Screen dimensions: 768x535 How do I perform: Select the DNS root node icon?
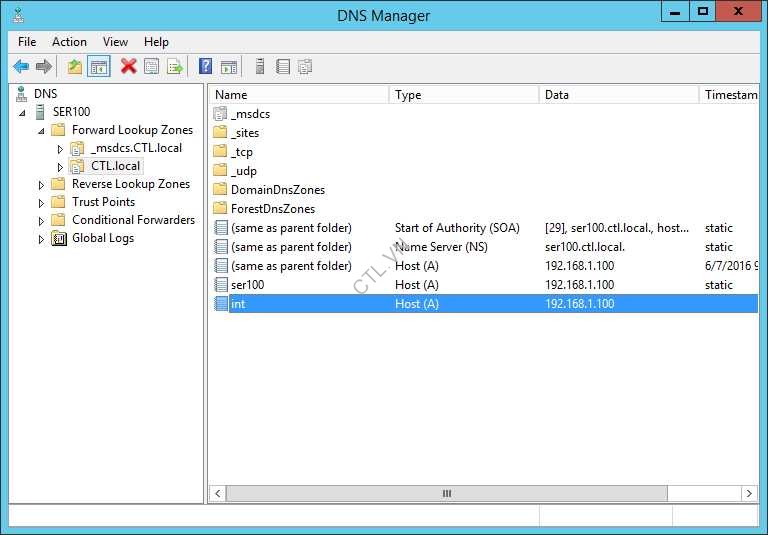[22, 94]
